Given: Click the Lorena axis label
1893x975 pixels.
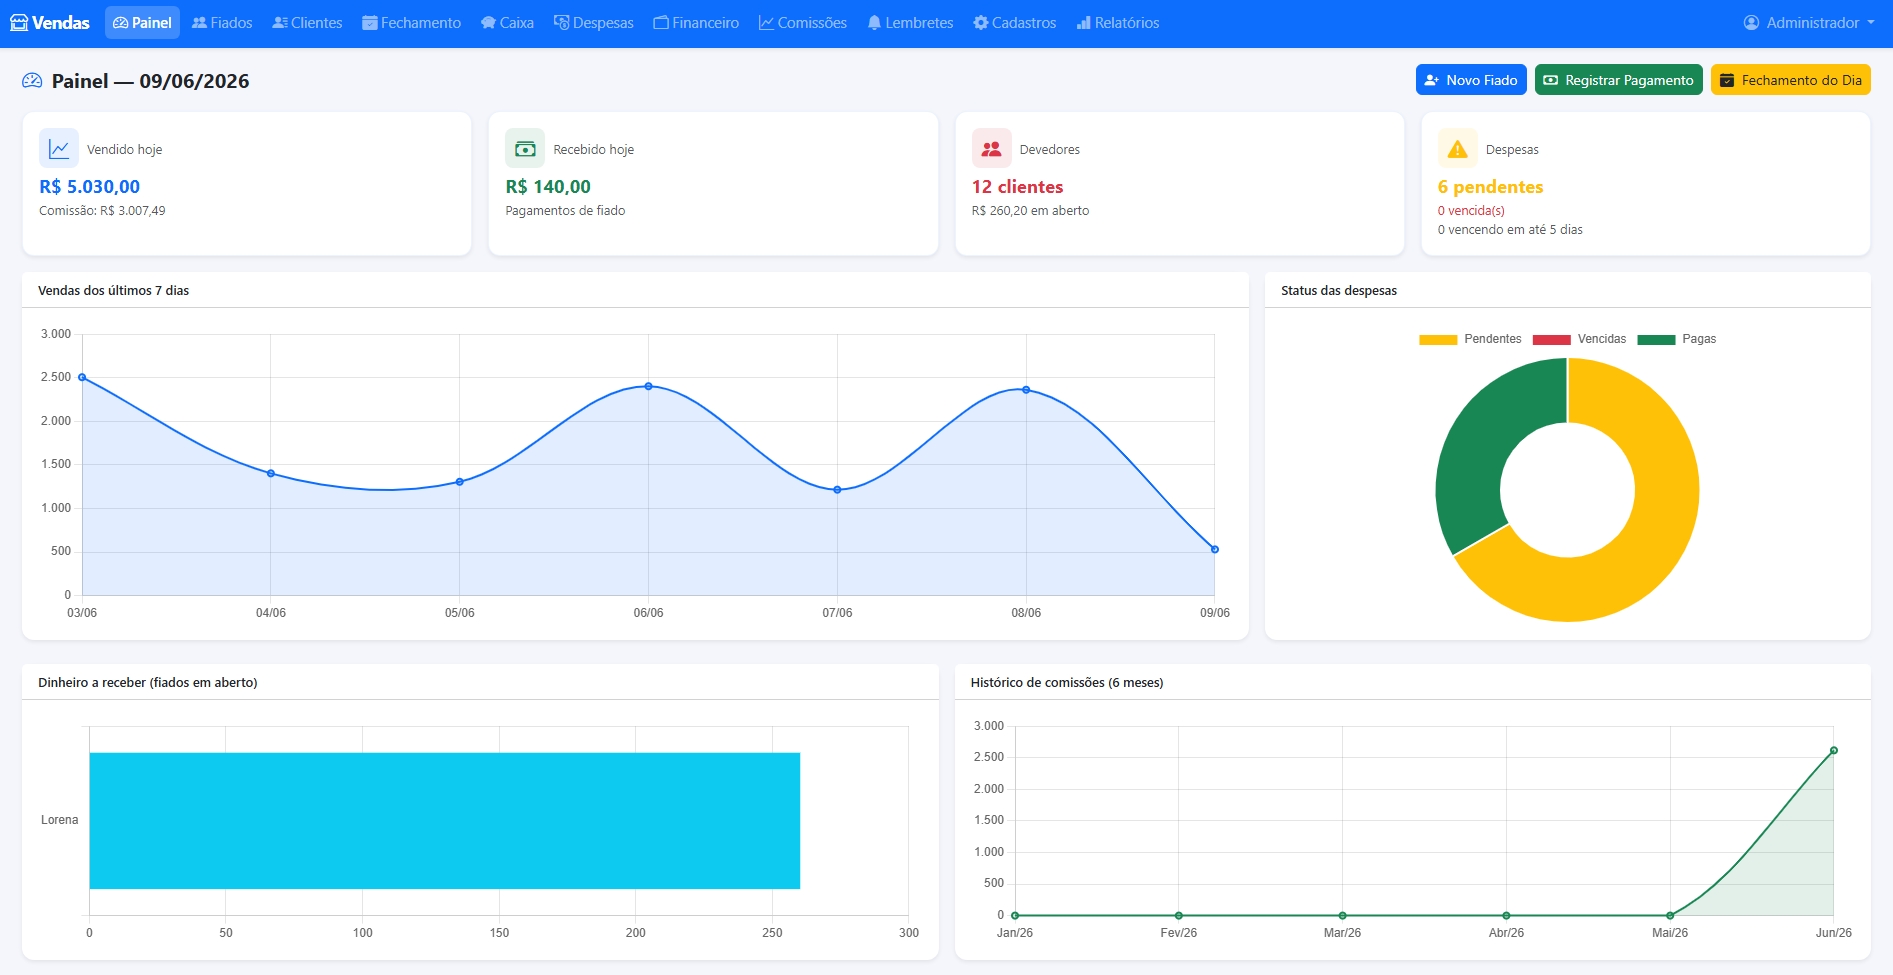Looking at the screenshot, I should tap(59, 820).
